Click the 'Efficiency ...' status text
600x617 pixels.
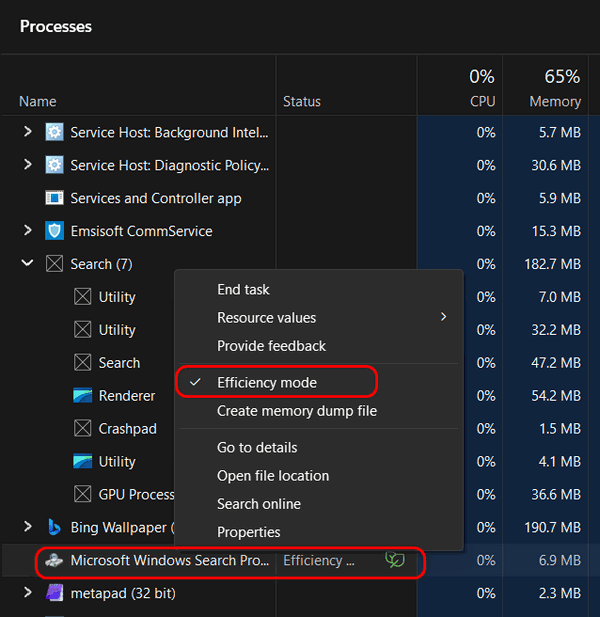pyautogui.click(x=319, y=560)
